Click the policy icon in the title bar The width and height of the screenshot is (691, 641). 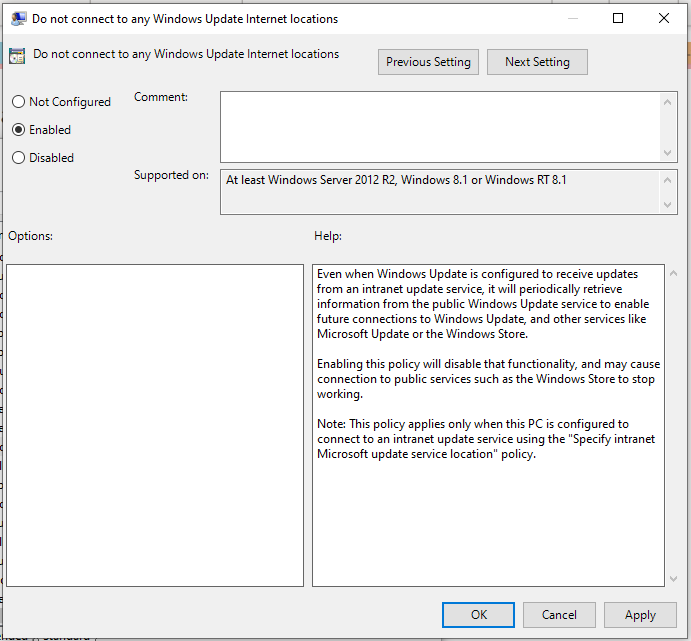point(16,18)
